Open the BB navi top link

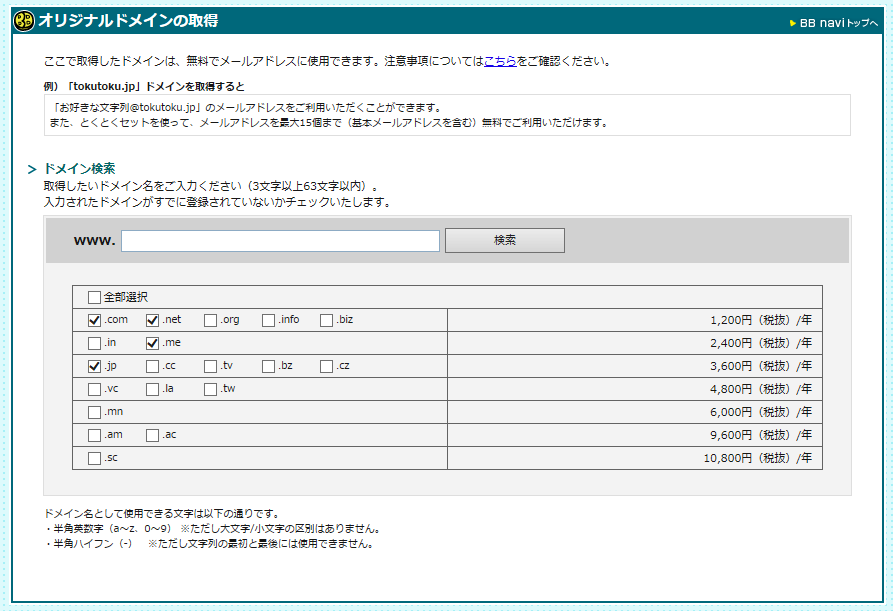pos(838,22)
